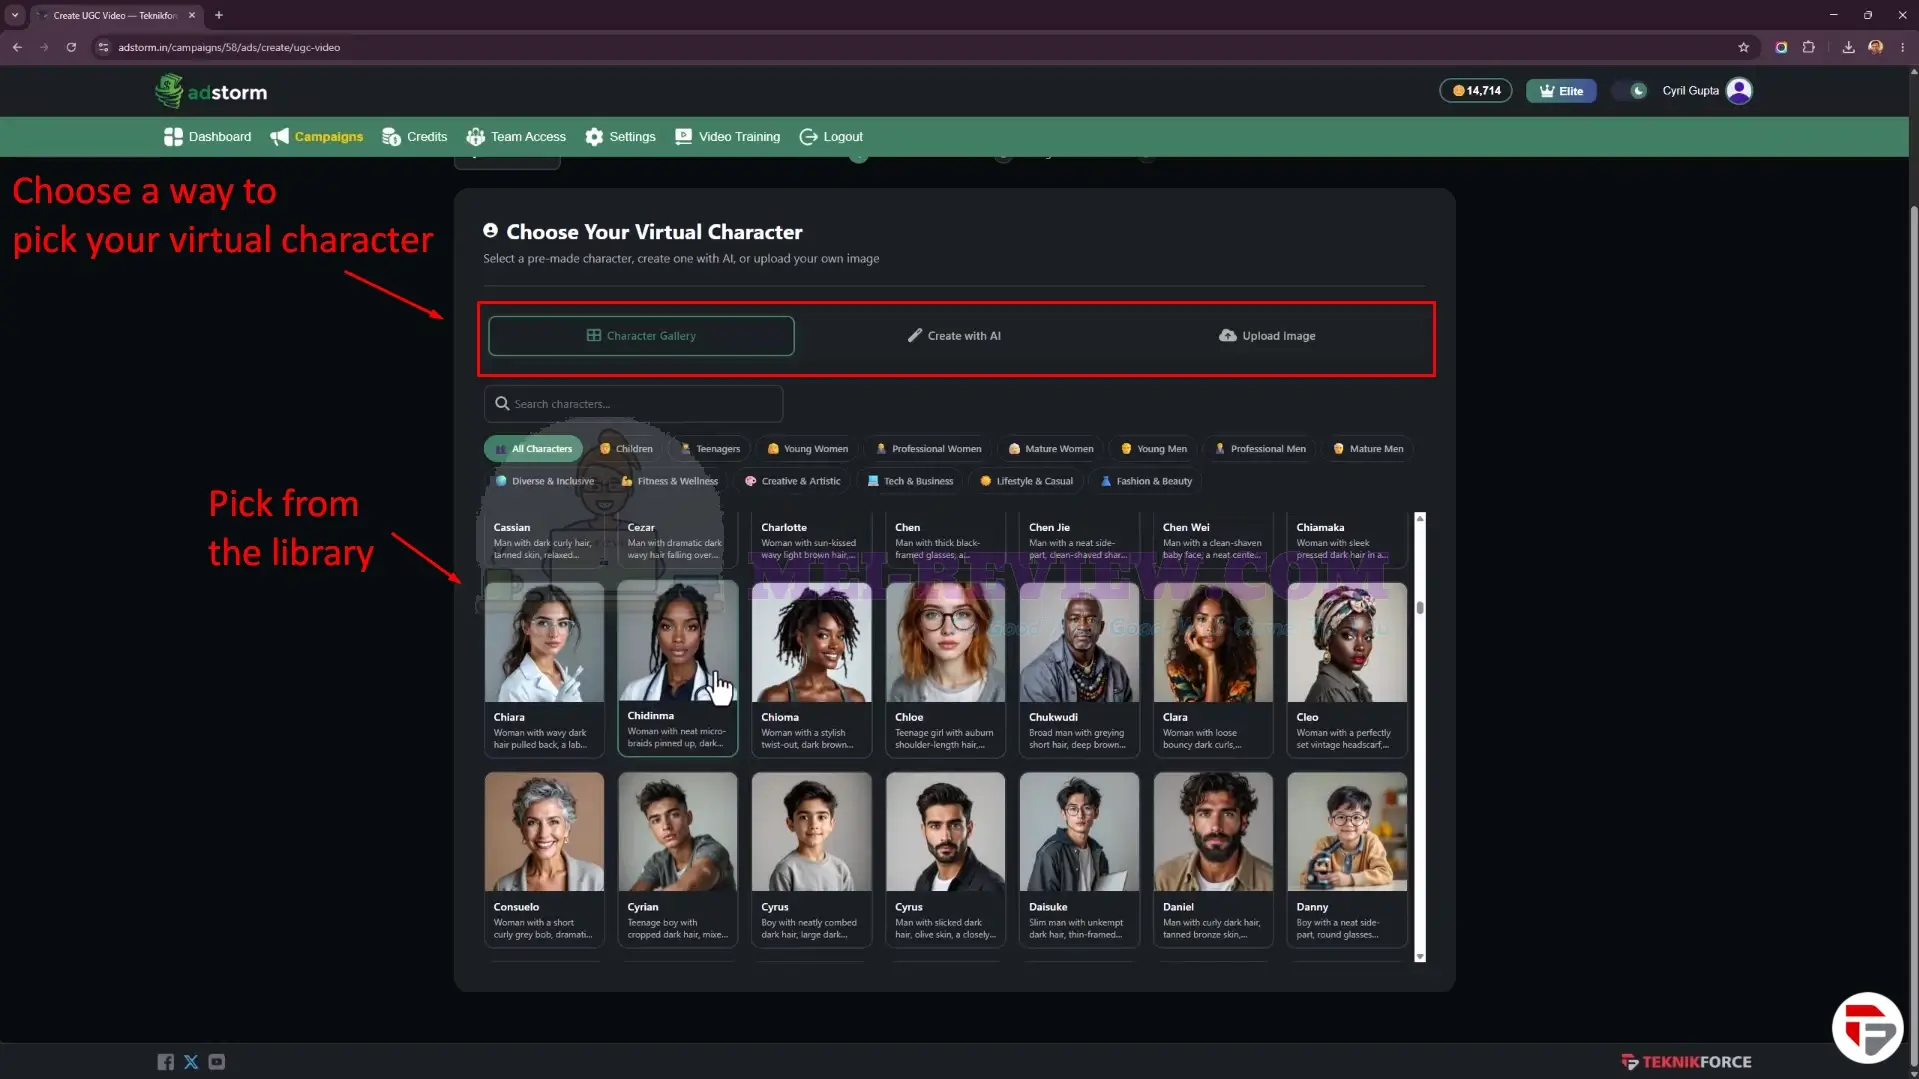Filter by Tech & Business category

910,481
